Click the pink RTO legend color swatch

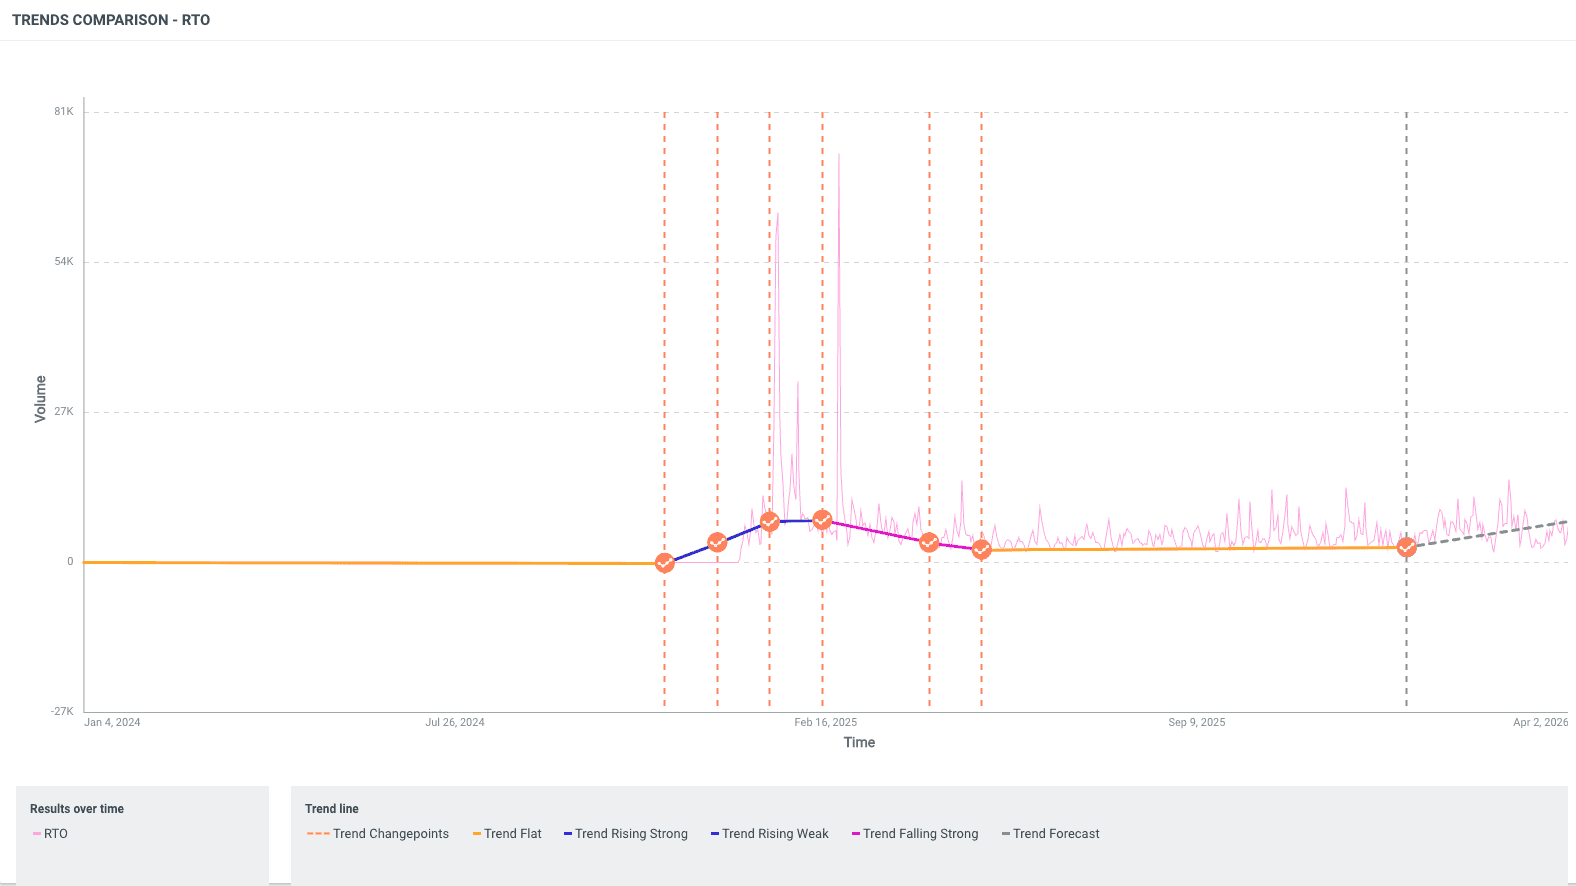coord(37,834)
